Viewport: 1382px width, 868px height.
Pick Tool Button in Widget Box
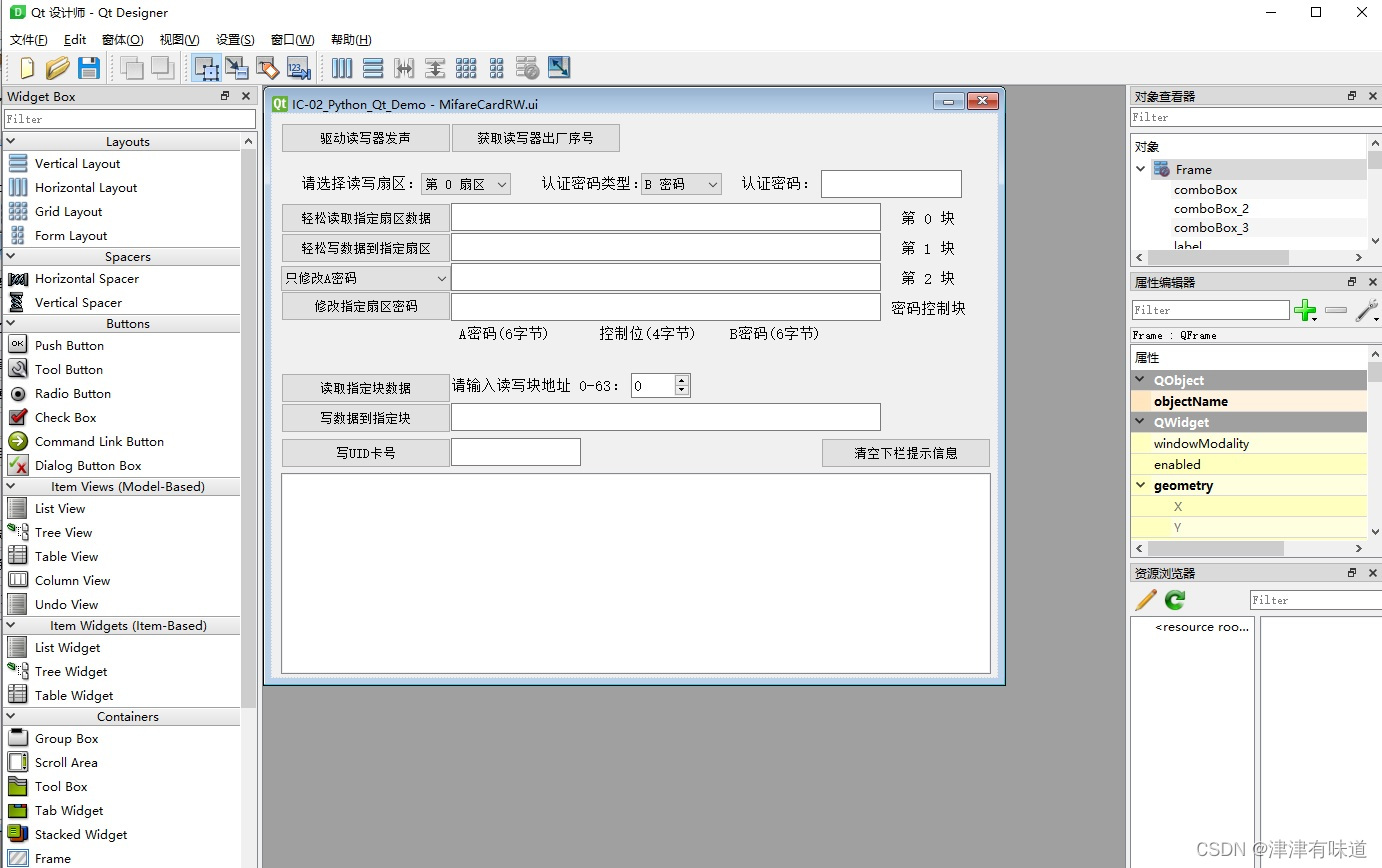[68, 369]
